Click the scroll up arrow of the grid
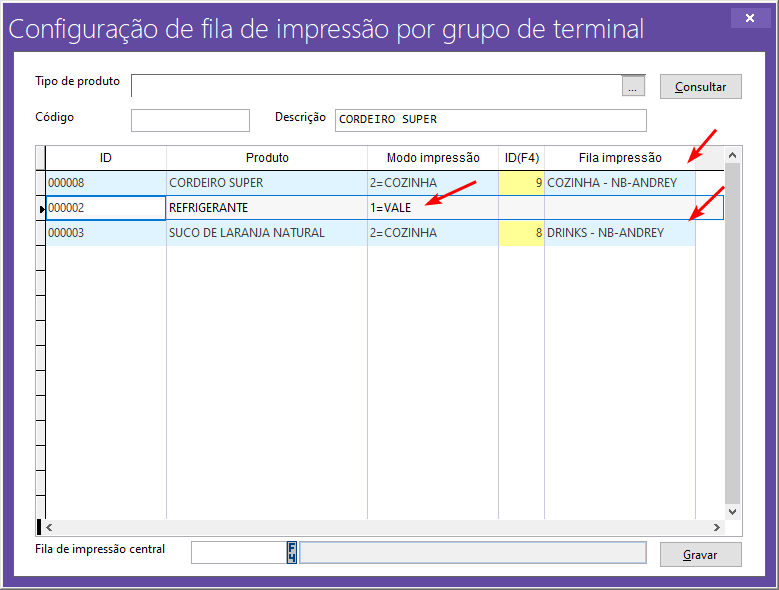 click(732, 156)
